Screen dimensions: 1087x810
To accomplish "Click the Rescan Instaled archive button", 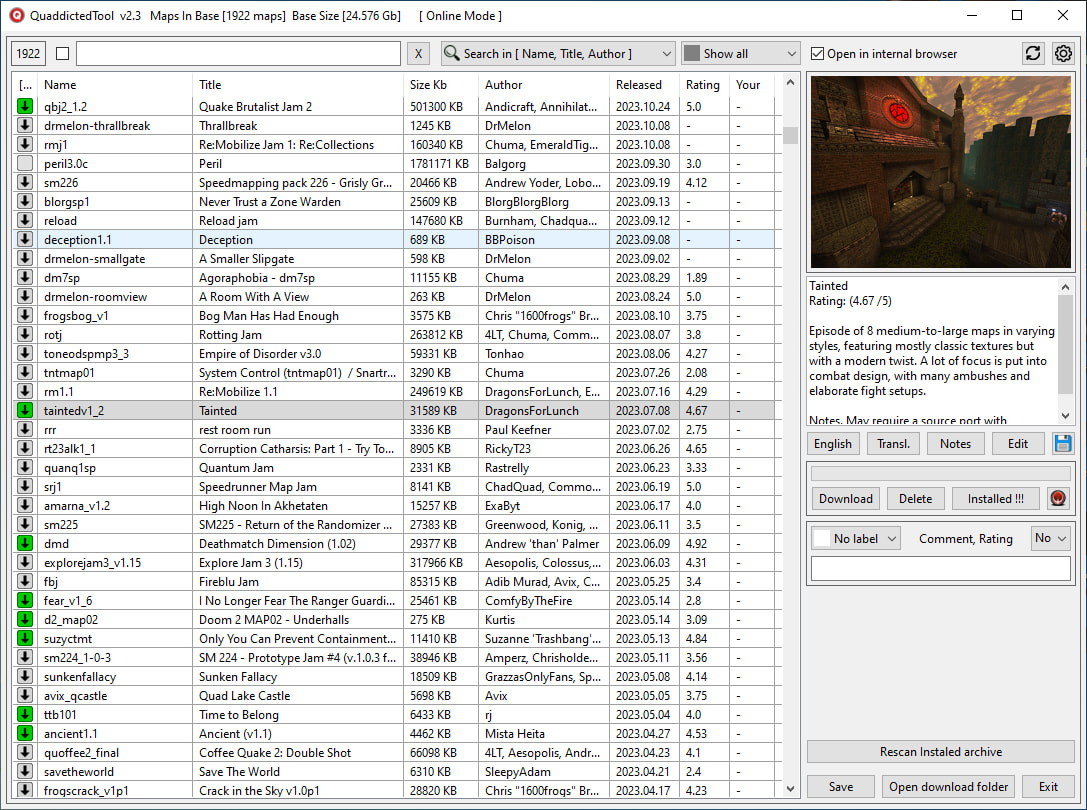I will [x=940, y=752].
